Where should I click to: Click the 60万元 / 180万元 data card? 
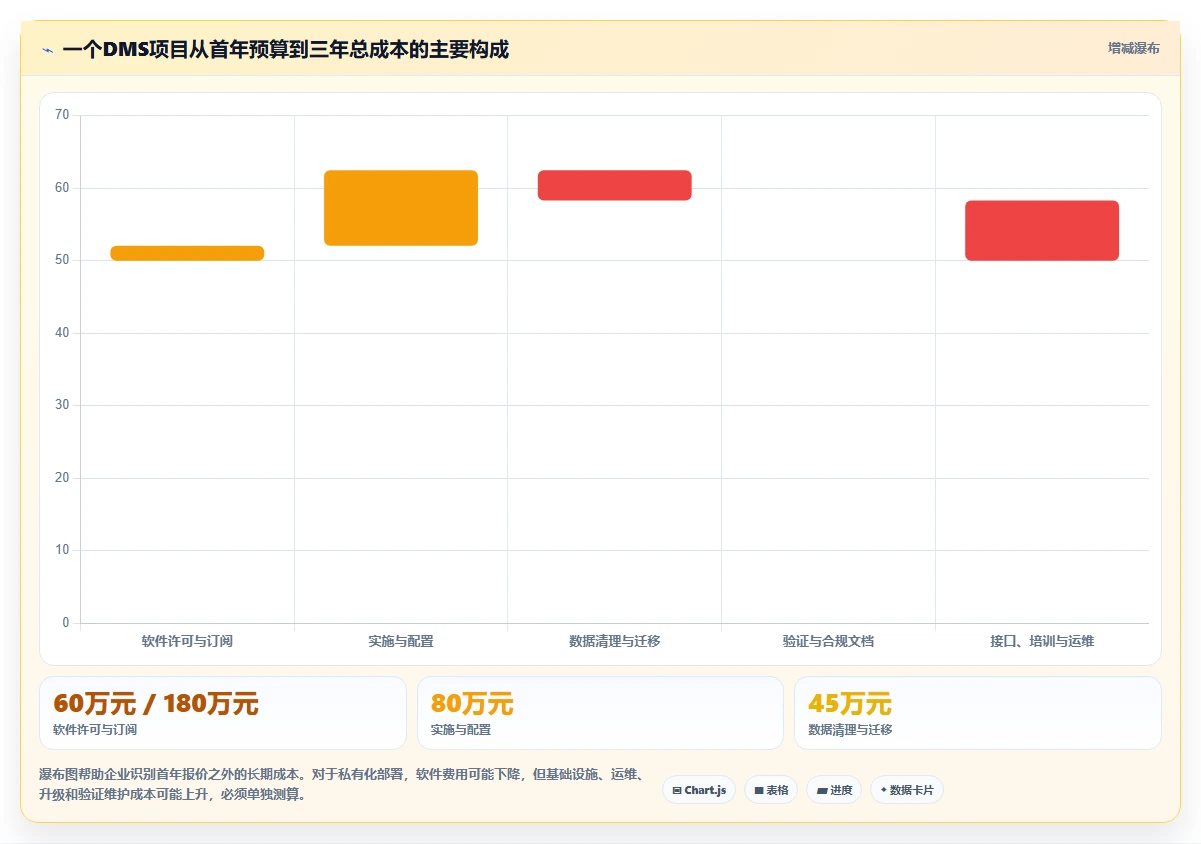pos(223,713)
